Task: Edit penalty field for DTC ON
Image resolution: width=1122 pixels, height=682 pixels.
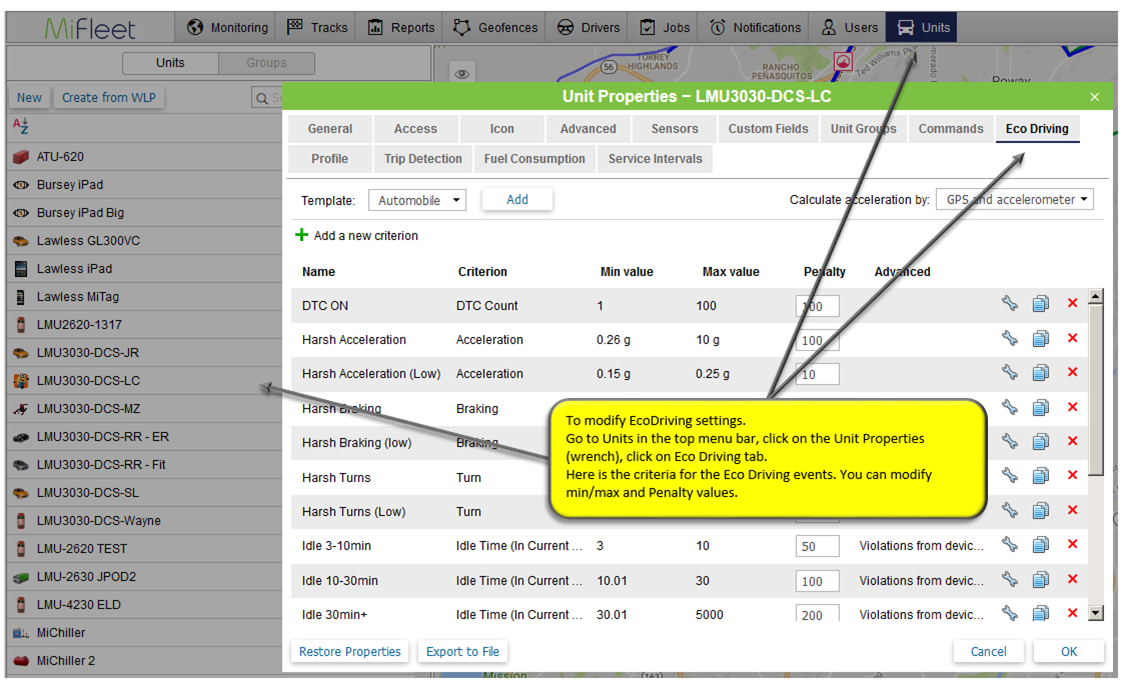Action: coord(817,306)
